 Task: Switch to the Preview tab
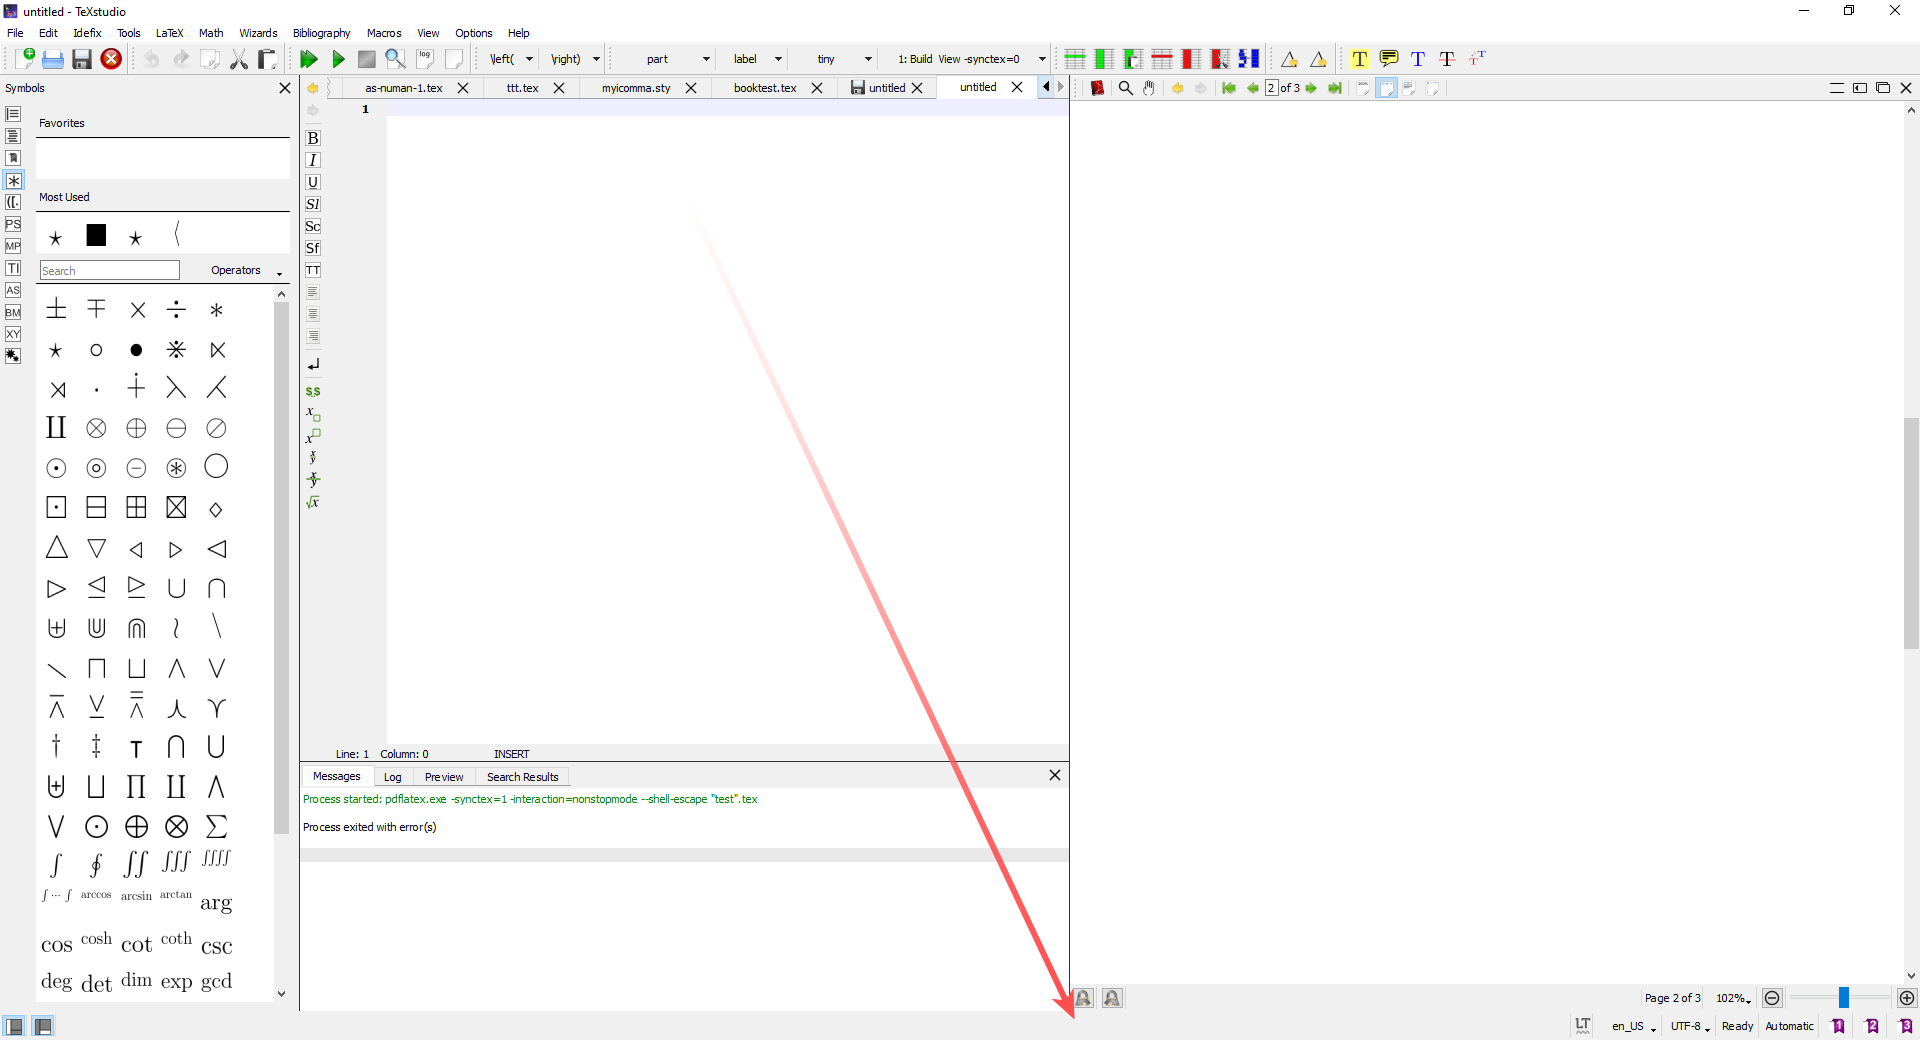443,777
